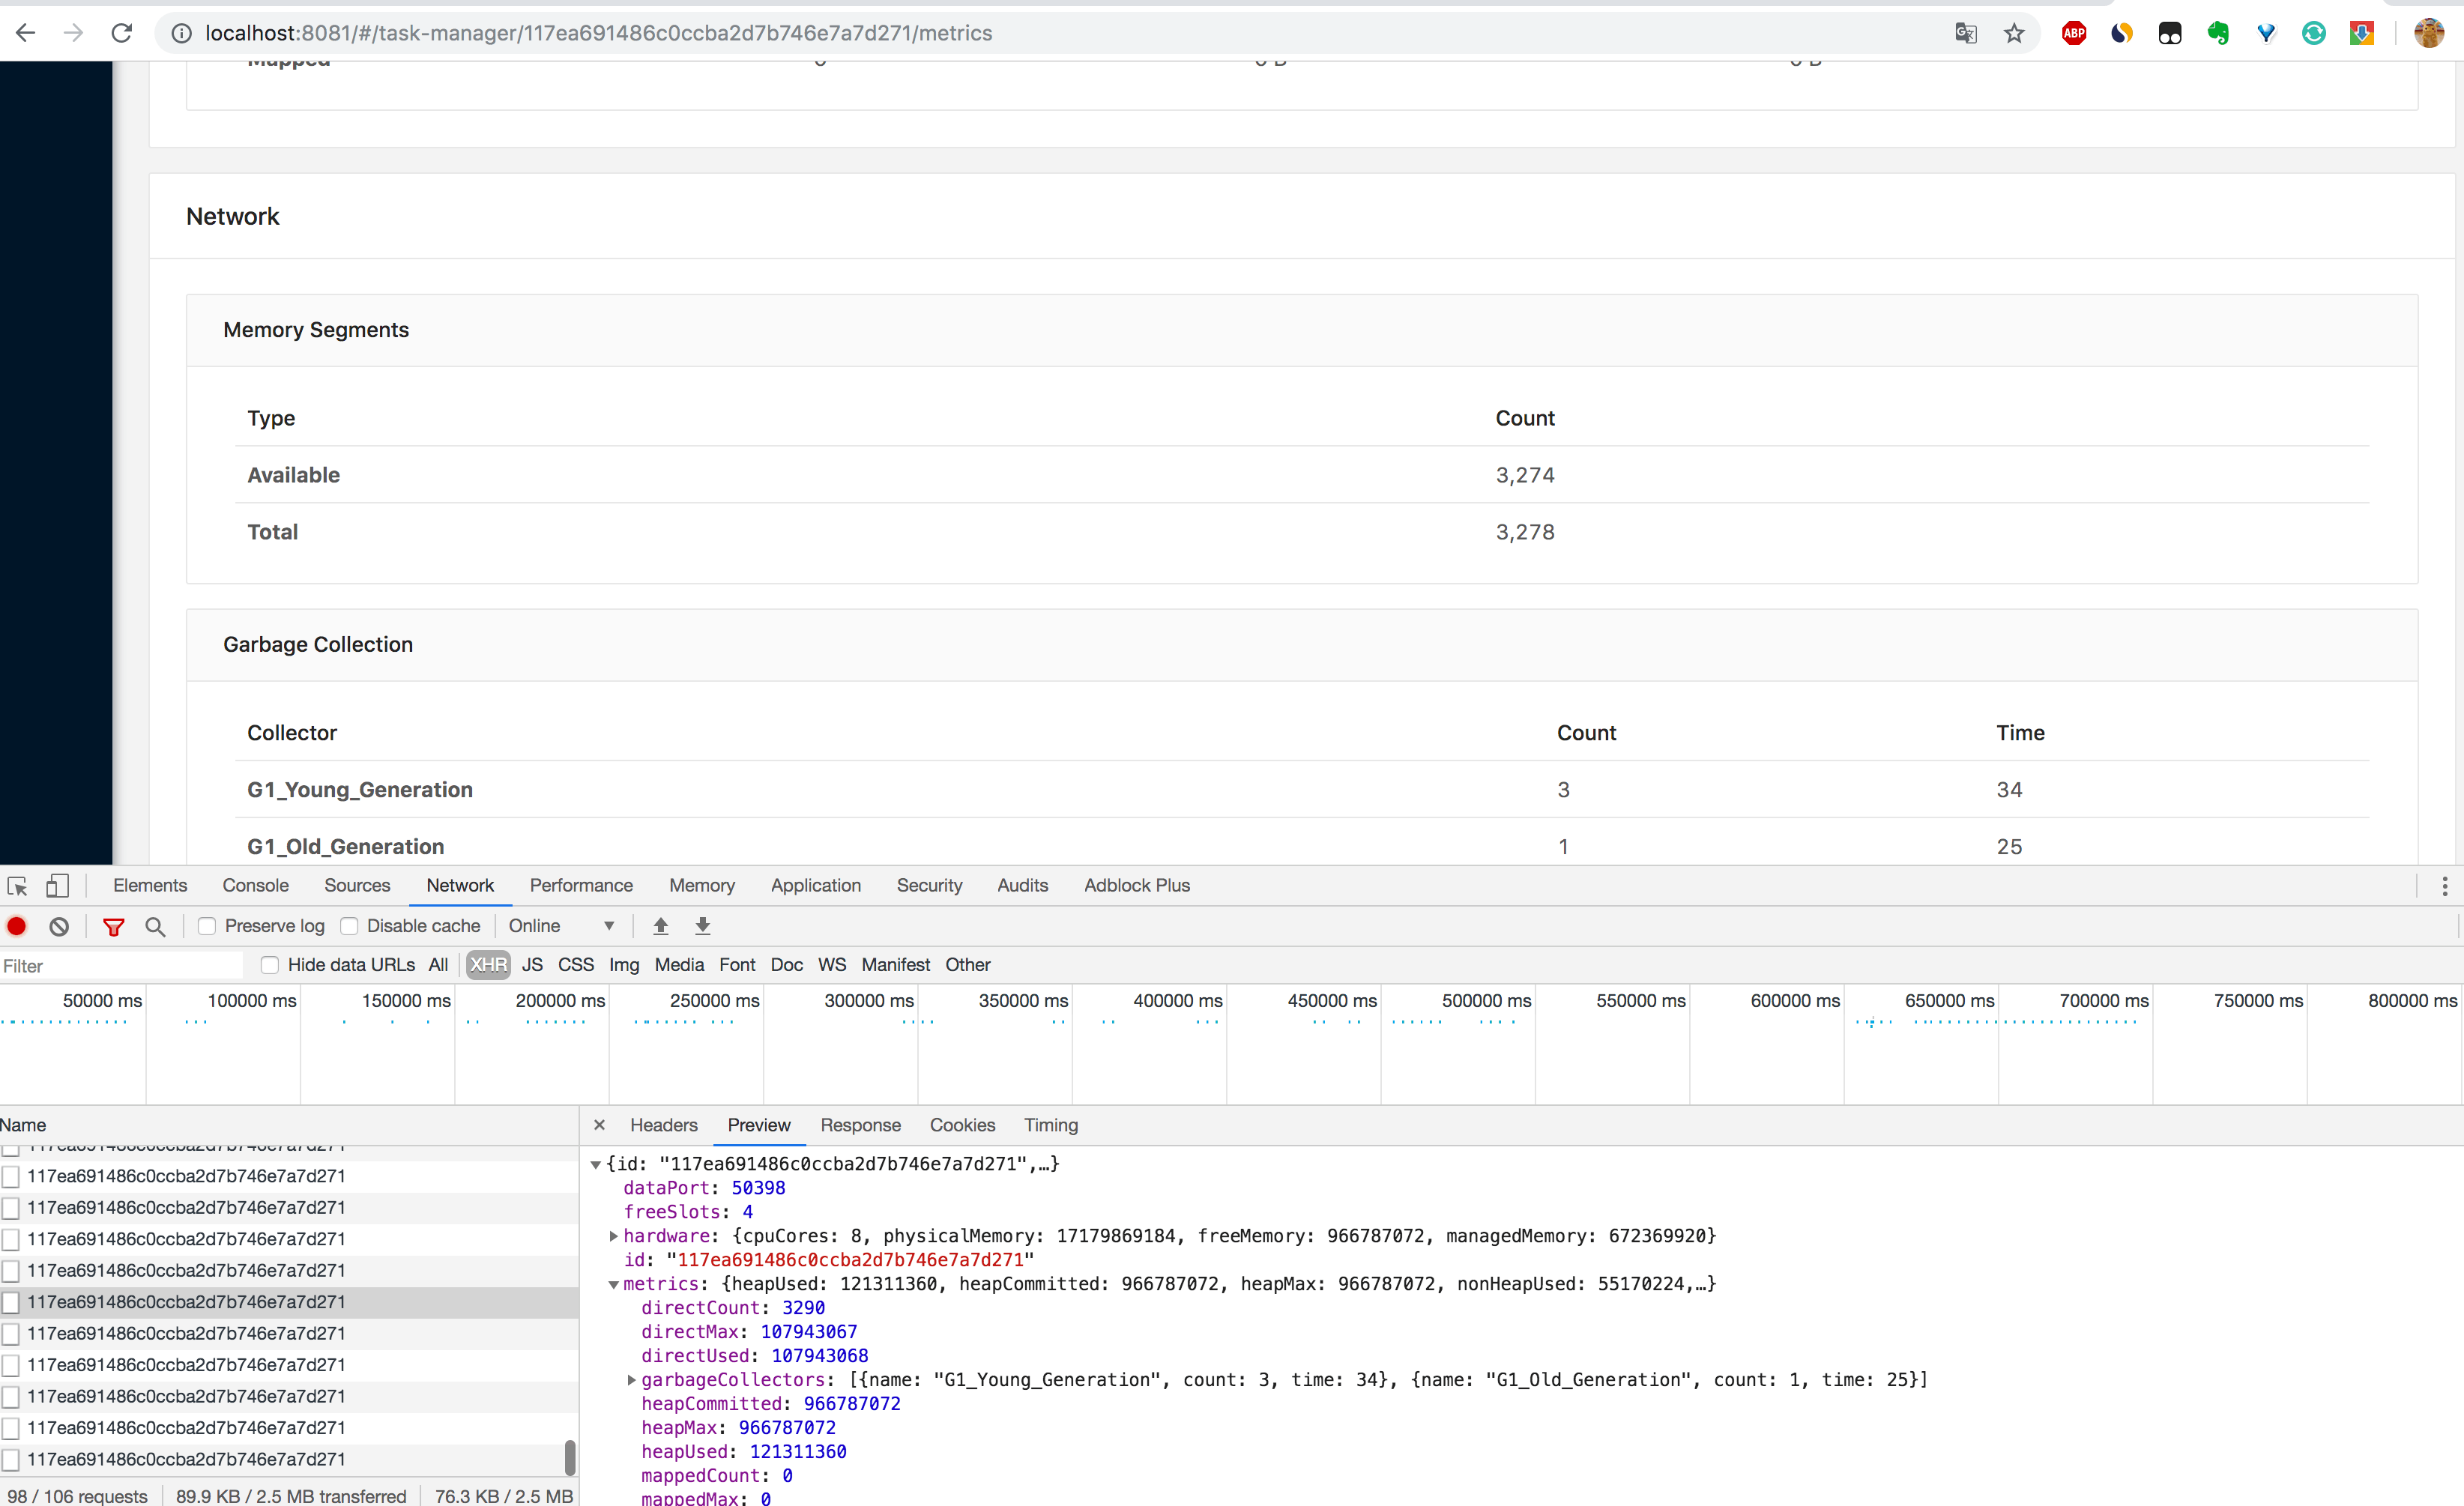Viewport: 2464px width, 1506px height.
Task: Show request Timing tab
Action: click(1051, 1125)
